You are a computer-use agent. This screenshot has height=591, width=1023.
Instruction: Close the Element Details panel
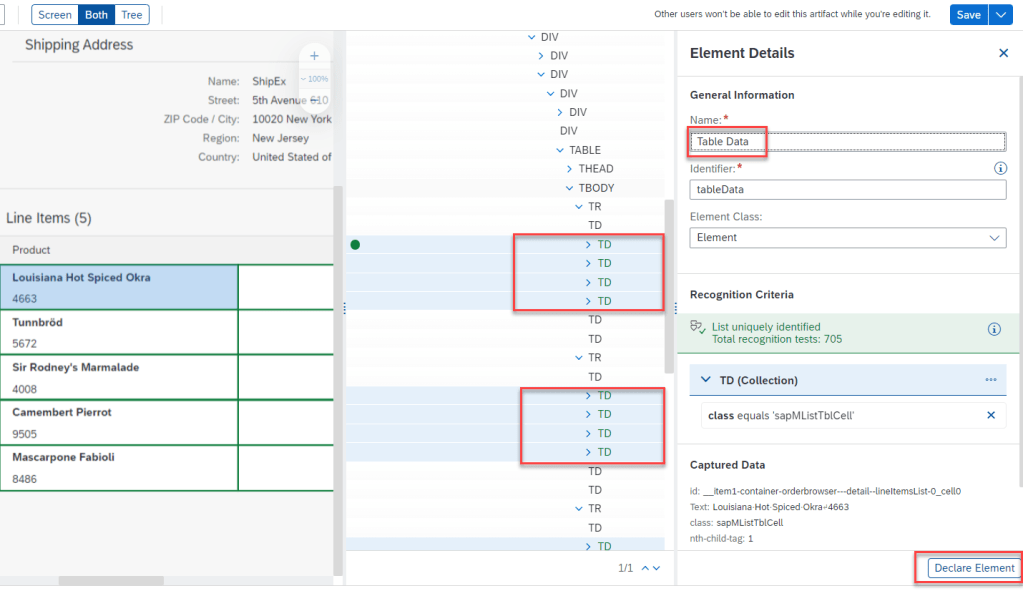(x=1003, y=53)
